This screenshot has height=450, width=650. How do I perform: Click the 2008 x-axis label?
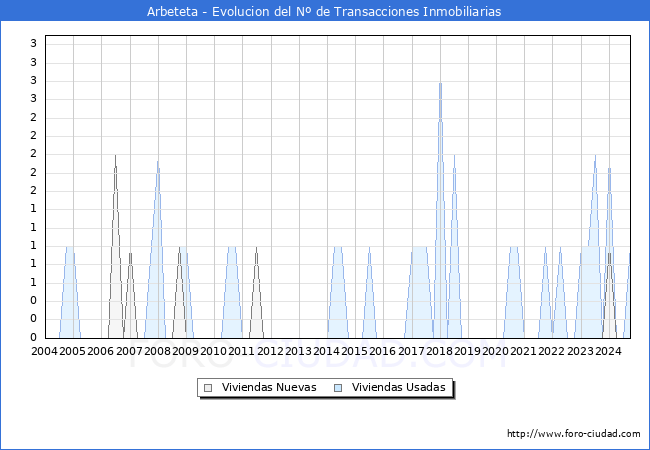[x=157, y=351]
